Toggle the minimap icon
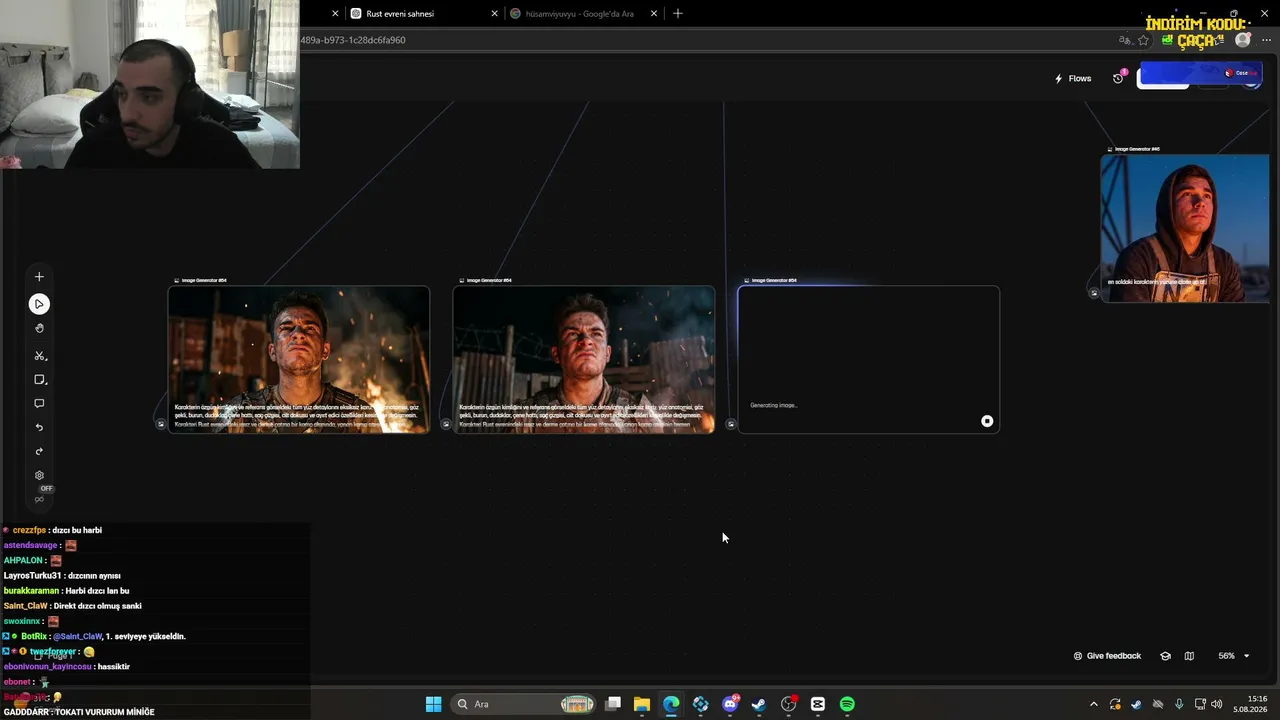 pos(1189,656)
